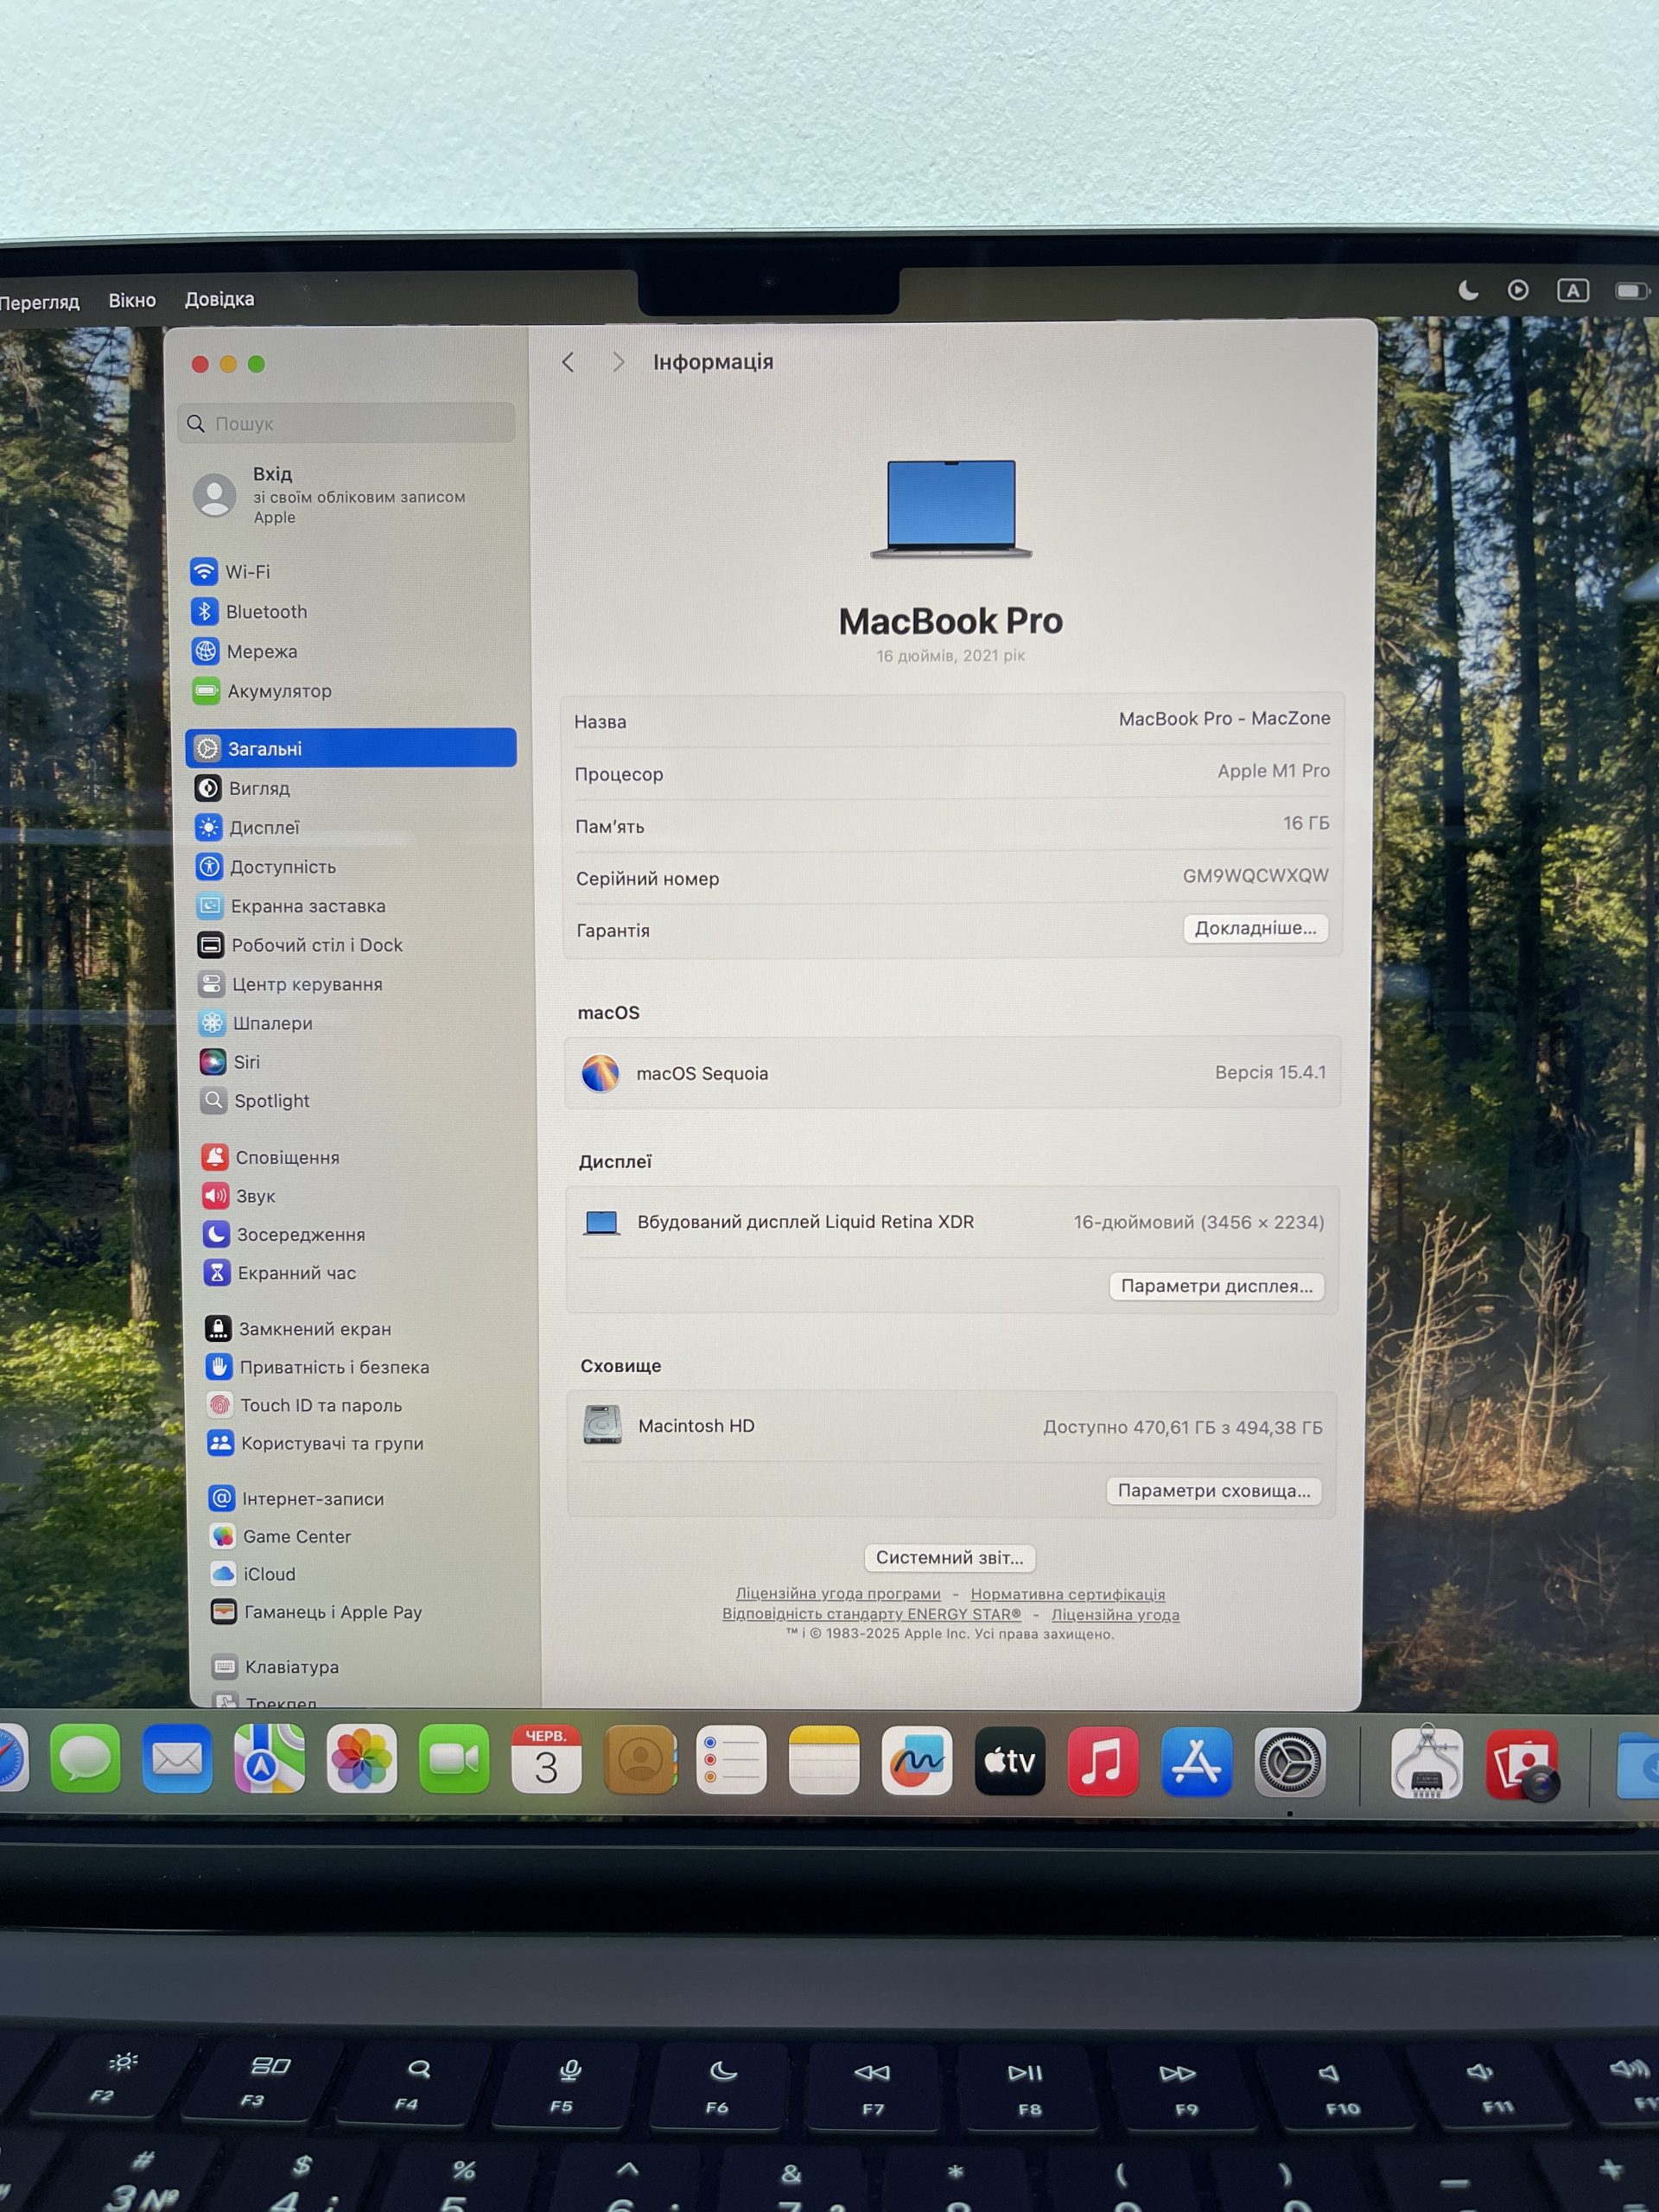
Task: Open Довідка help menu
Action: (x=219, y=299)
